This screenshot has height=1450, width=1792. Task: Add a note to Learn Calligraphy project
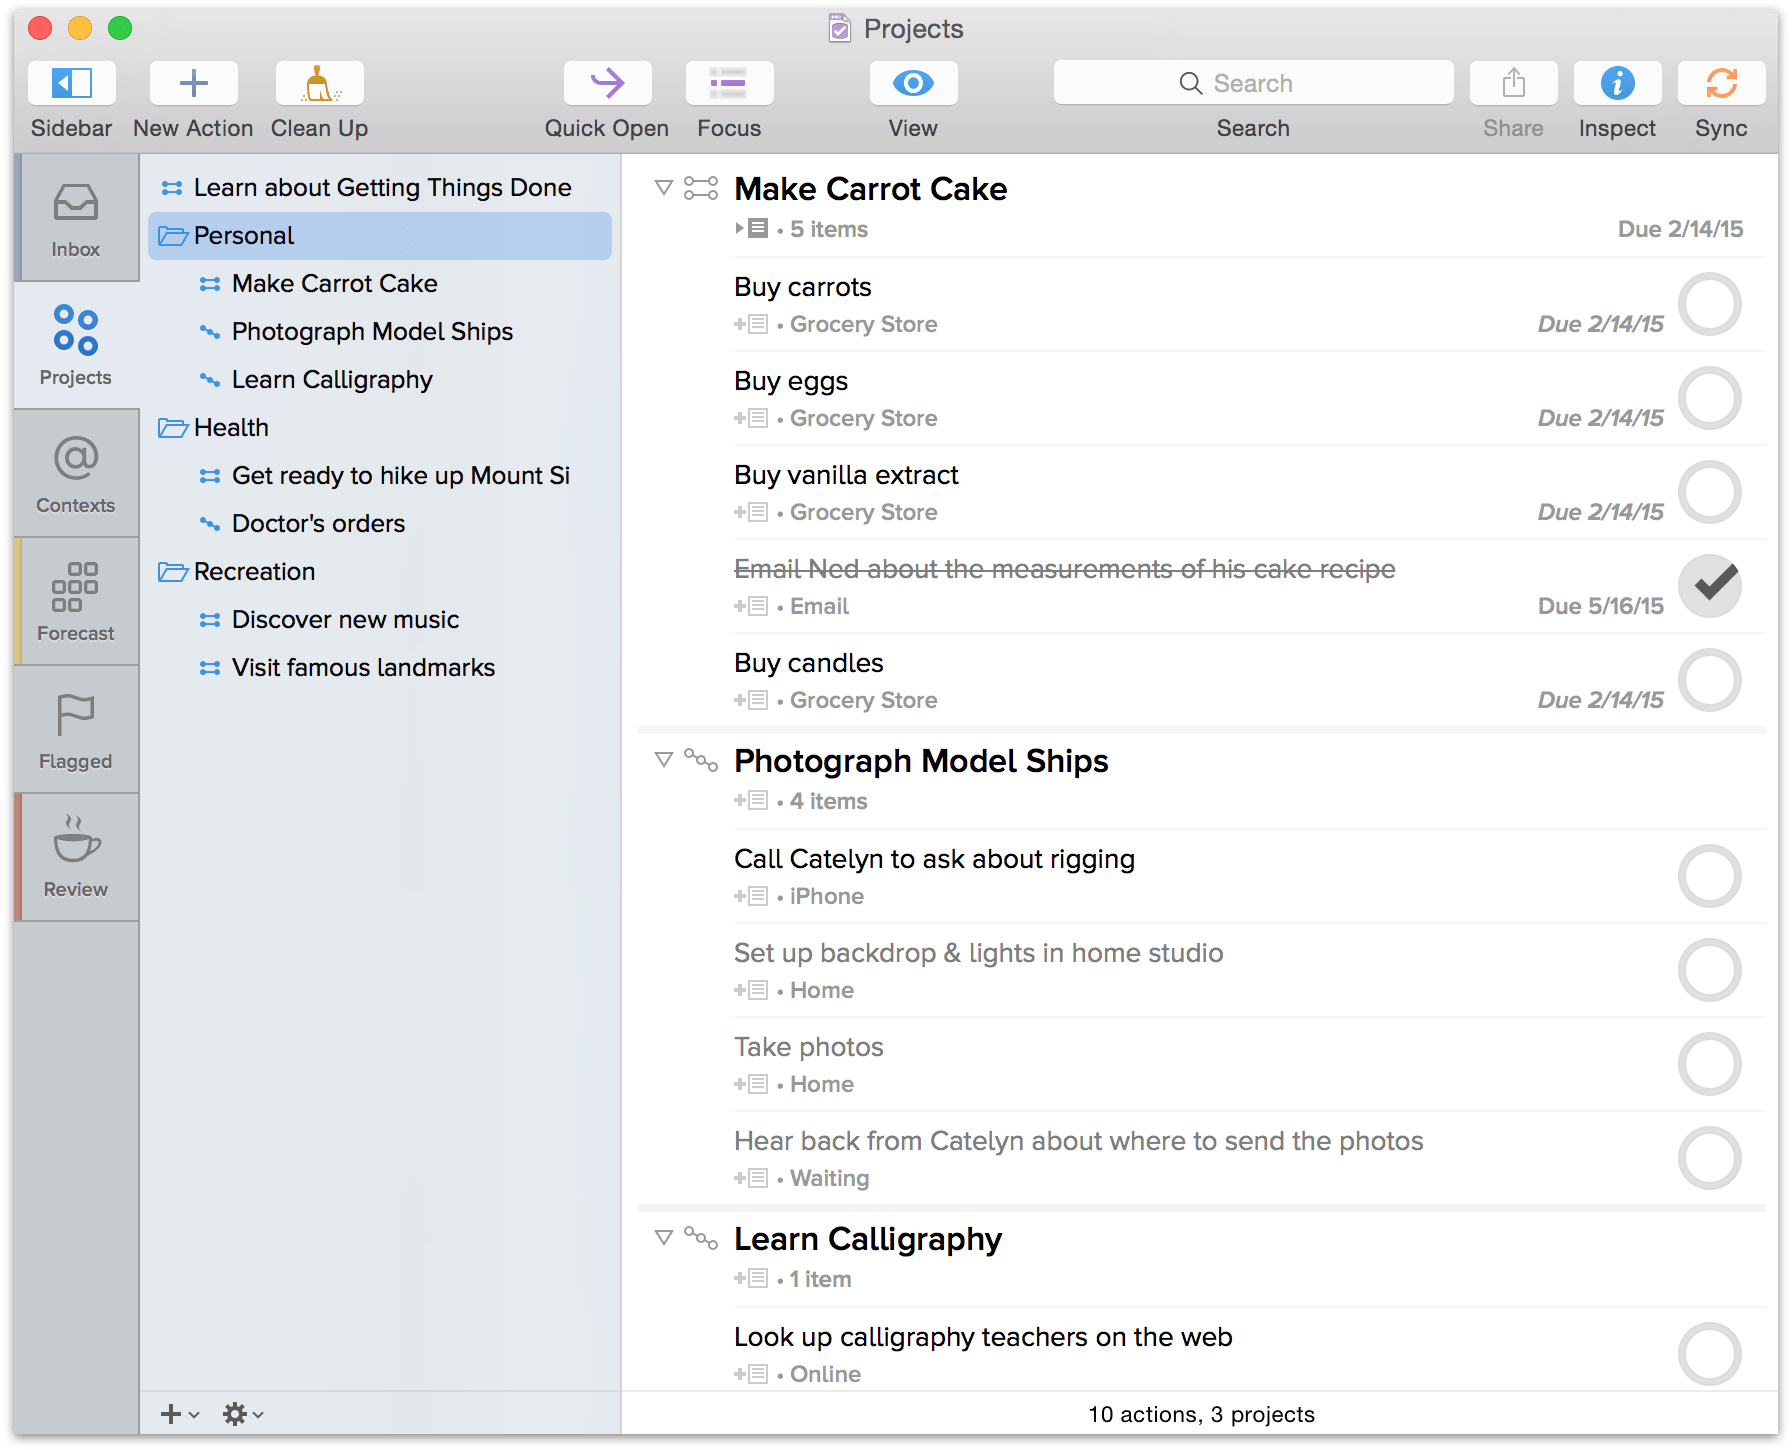(751, 1278)
